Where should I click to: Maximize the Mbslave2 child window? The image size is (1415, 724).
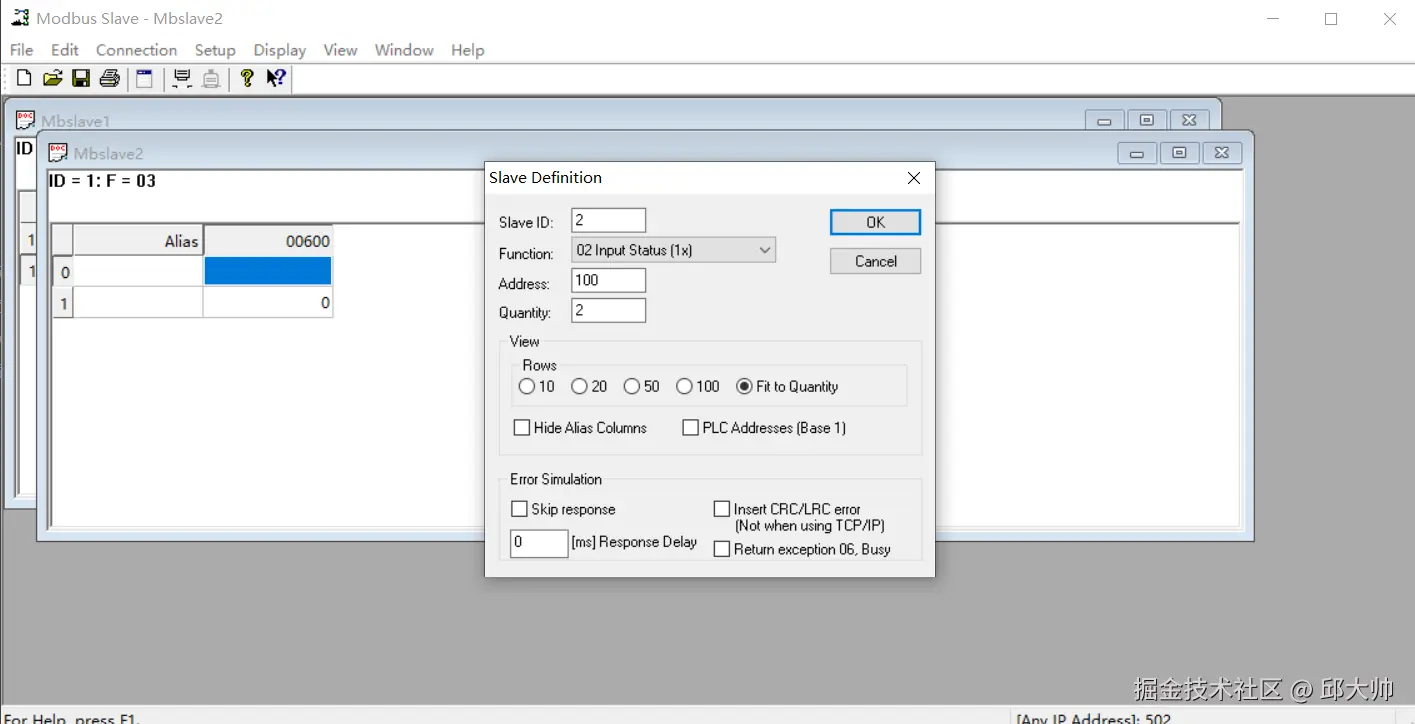[x=1179, y=153]
